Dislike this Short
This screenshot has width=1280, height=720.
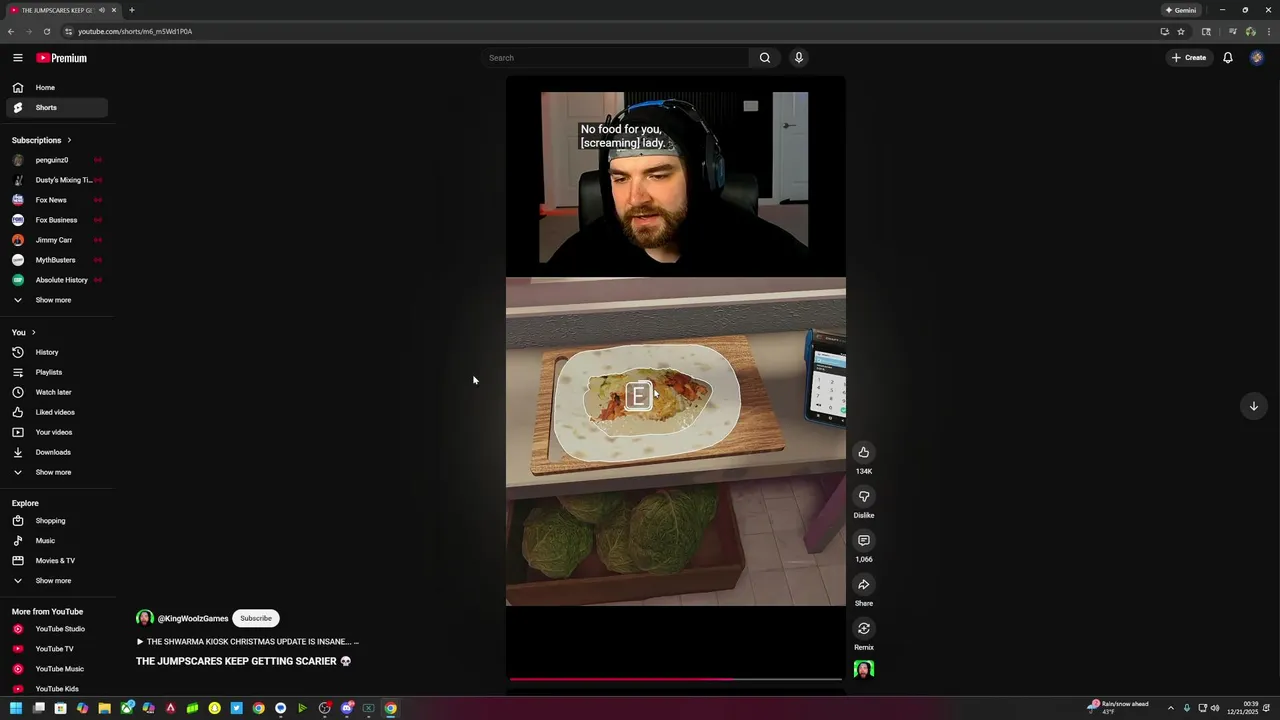864,496
